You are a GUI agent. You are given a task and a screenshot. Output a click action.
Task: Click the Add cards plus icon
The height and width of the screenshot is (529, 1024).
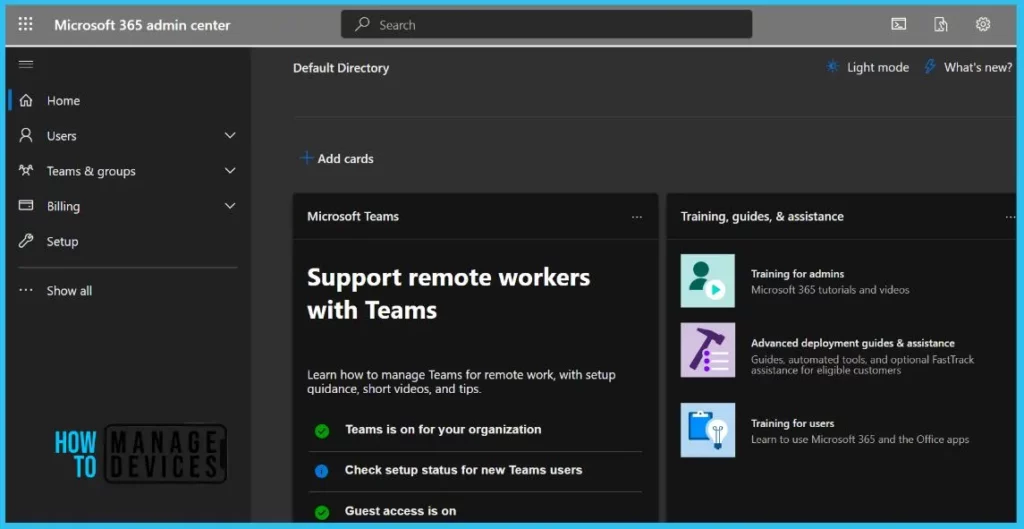(x=306, y=158)
